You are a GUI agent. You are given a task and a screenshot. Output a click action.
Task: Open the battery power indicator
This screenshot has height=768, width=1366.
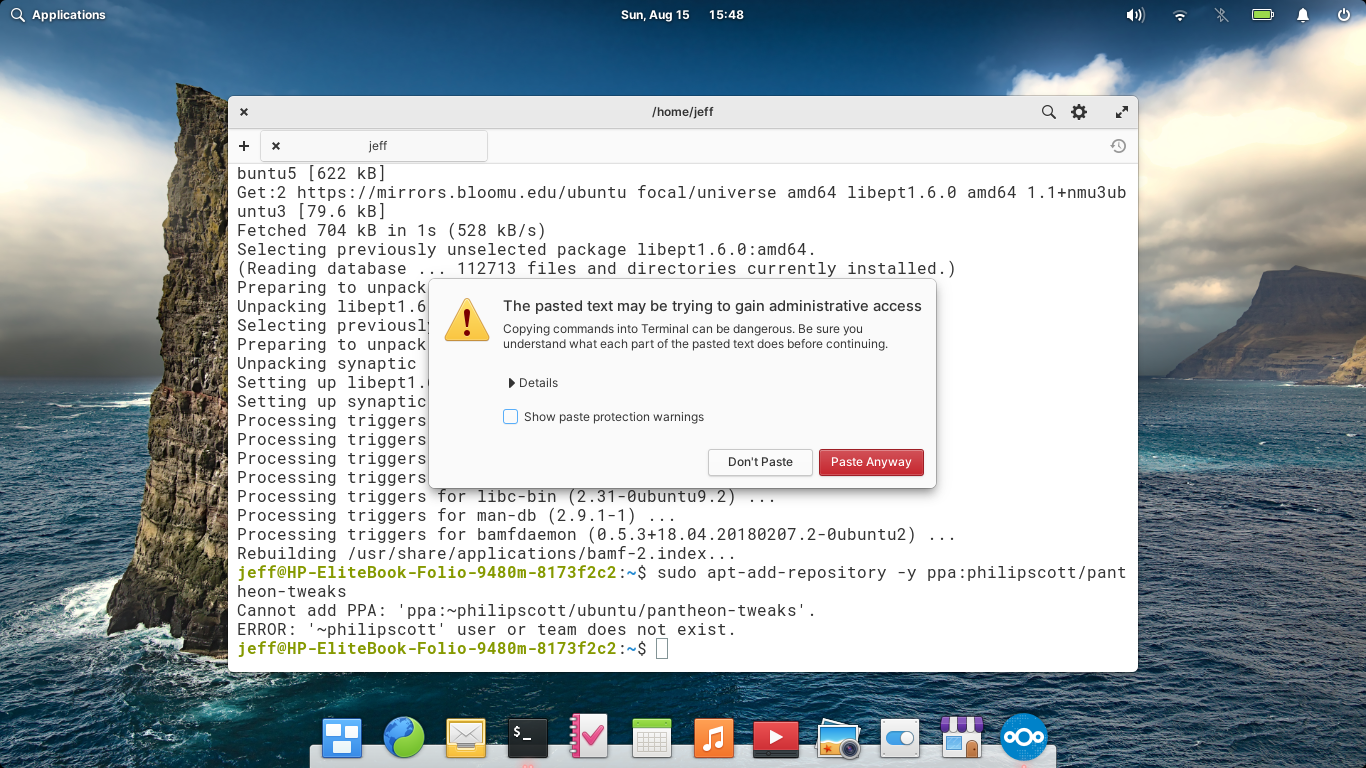[1262, 15]
